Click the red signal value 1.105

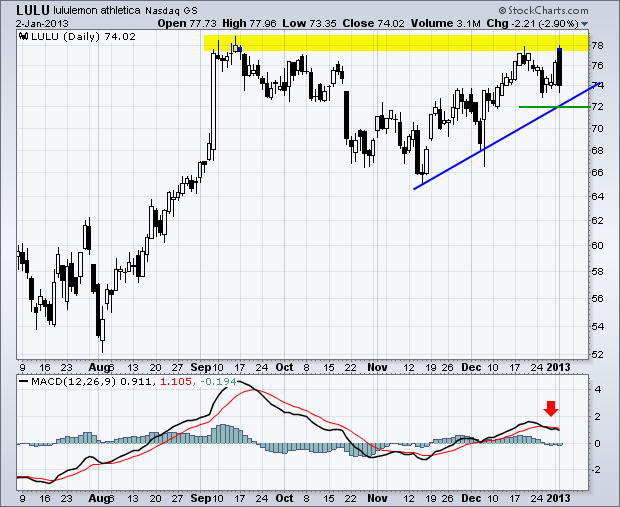coord(175,382)
